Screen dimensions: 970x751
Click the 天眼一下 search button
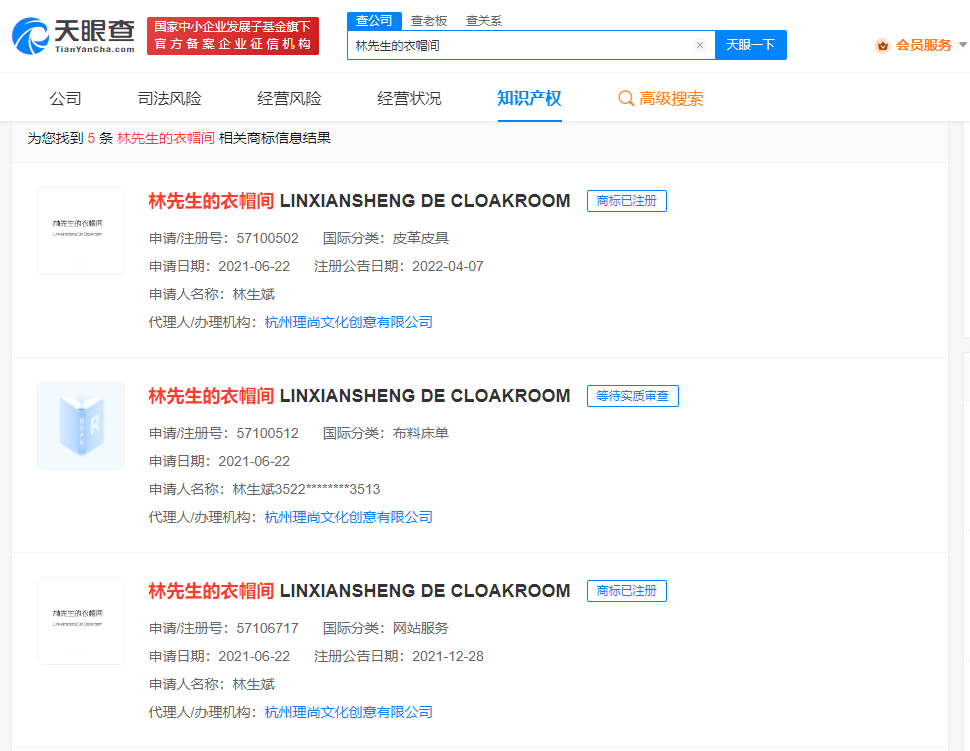pyautogui.click(x=750, y=44)
